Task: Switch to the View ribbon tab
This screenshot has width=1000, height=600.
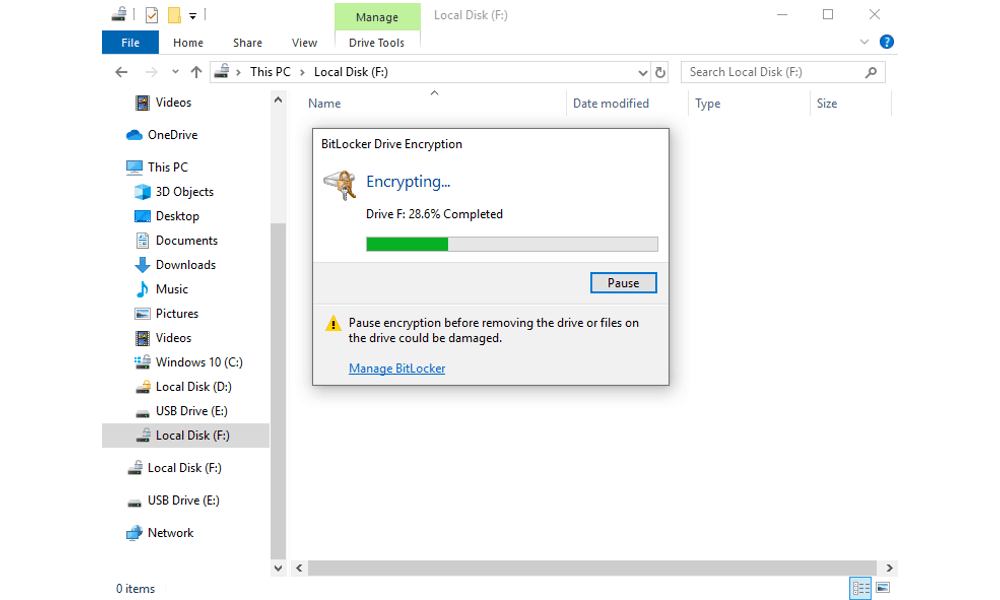Action: 304,43
